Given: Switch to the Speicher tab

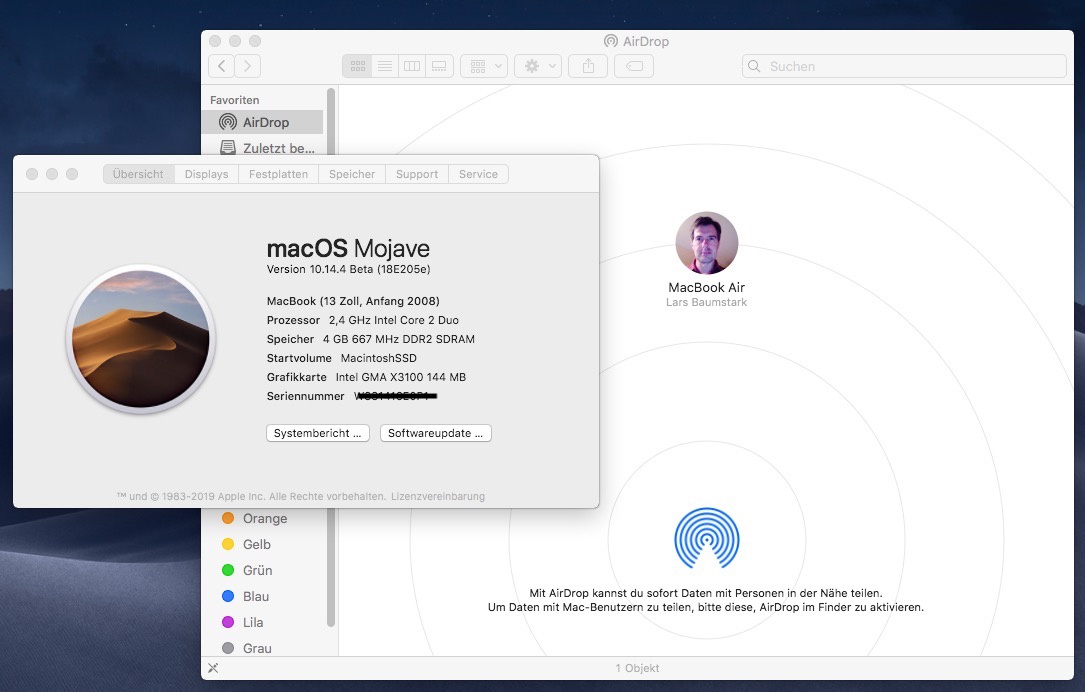Looking at the screenshot, I should click(x=352, y=174).
